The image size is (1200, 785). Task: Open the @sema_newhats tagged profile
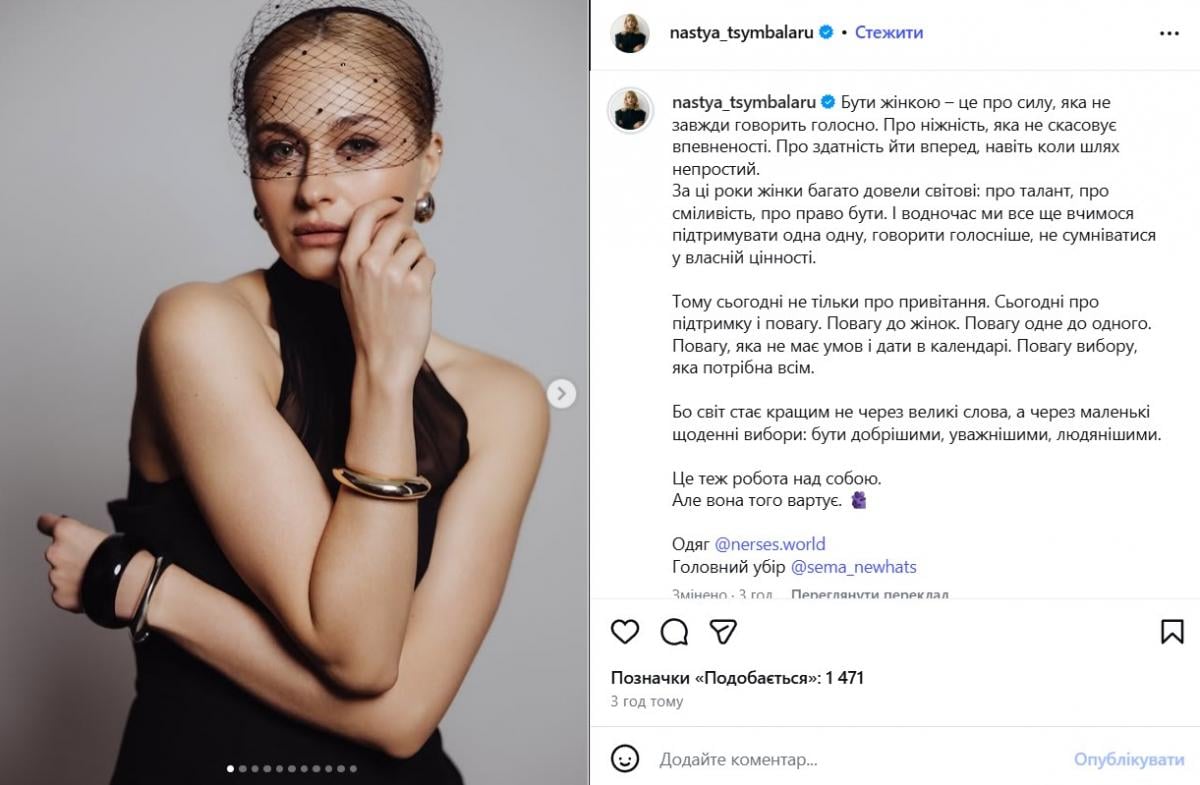pos(853,567)
